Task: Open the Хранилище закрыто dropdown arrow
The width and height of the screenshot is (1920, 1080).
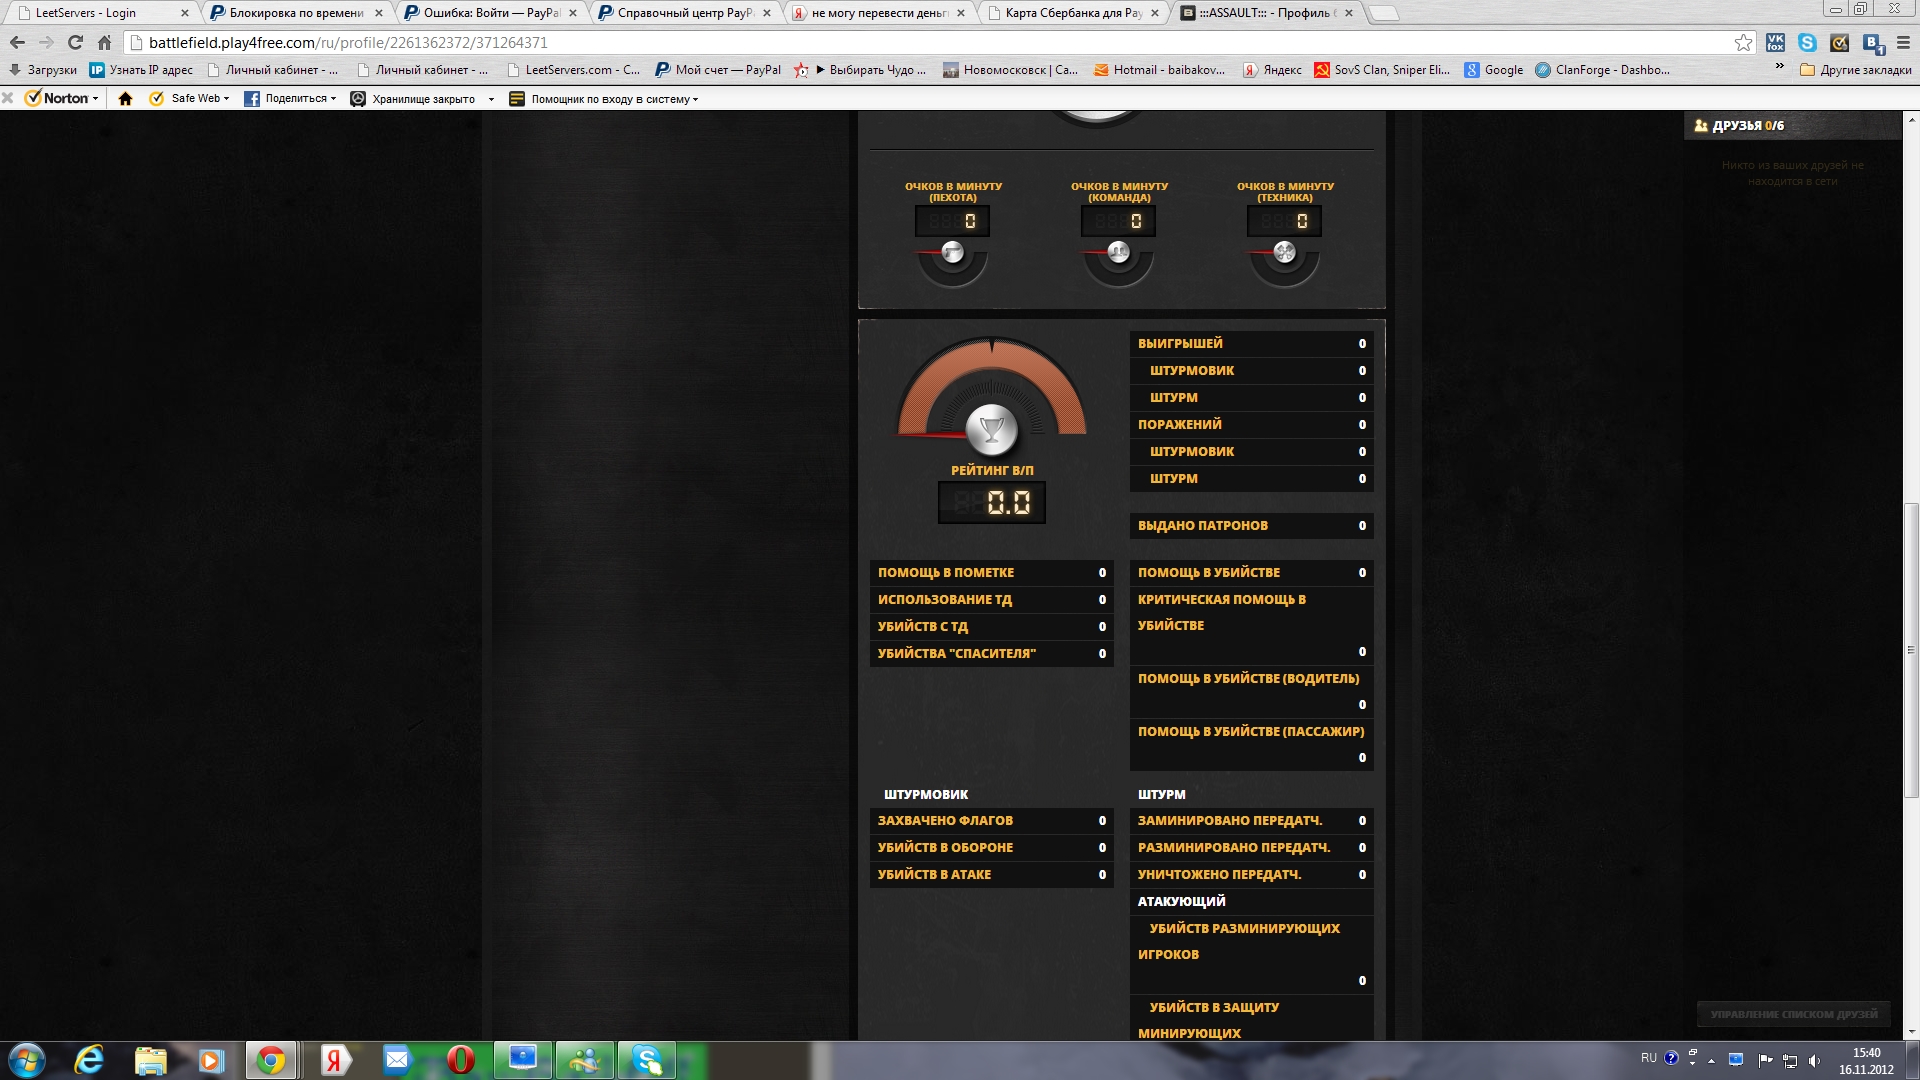Action: pos(491,100)
